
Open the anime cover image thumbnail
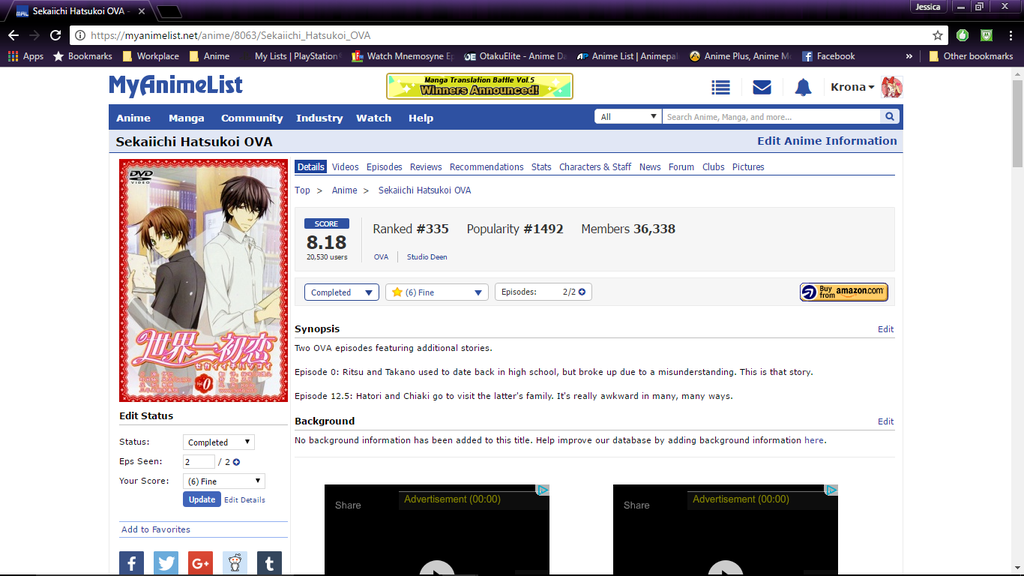(203, 280)
